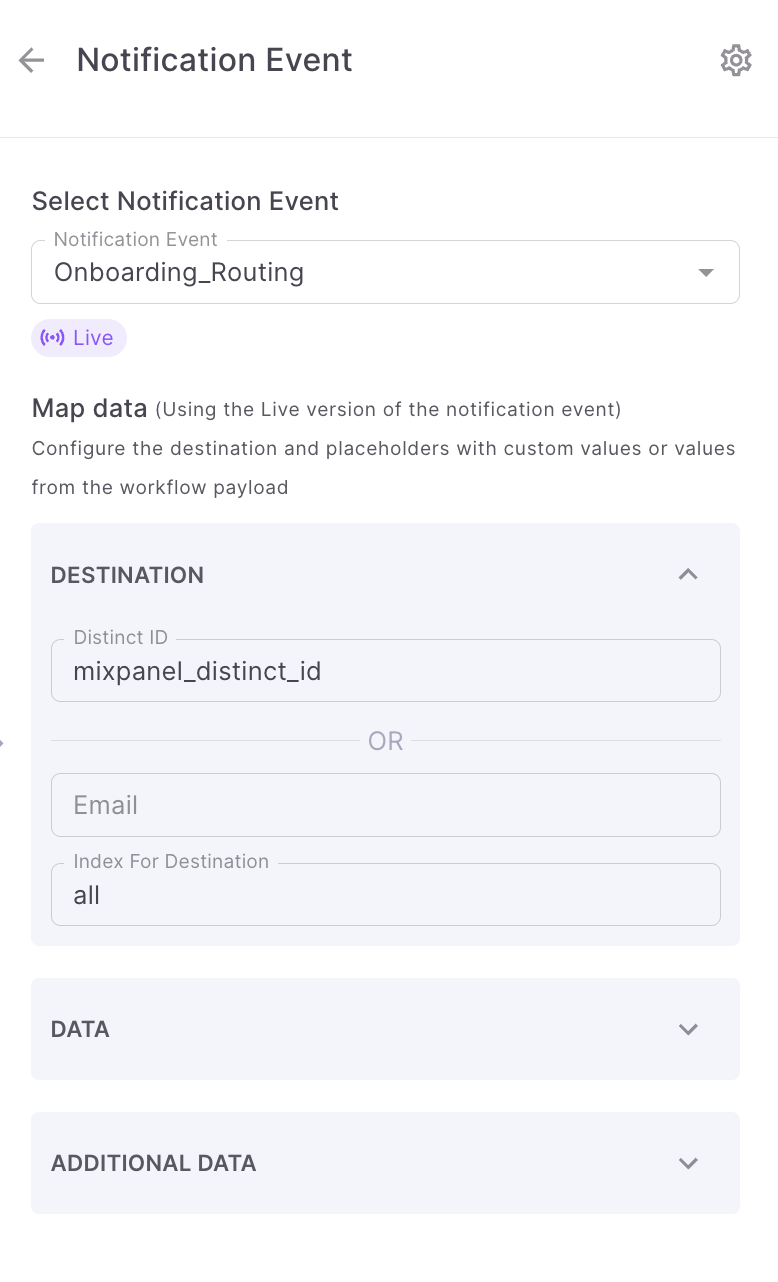
Task: Click the ADDITIONAL DATA header label
Action: 154,1163
